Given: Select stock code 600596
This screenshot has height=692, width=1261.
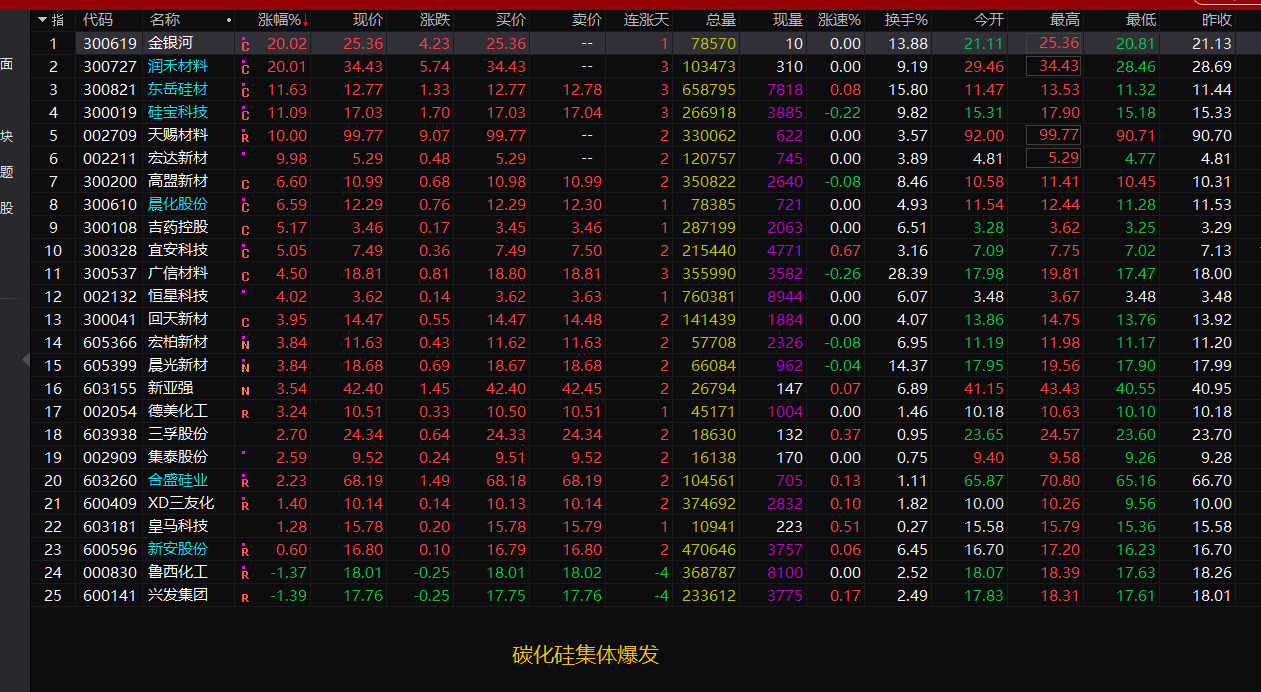Looking at the screenshot, I should click(110, 549).
